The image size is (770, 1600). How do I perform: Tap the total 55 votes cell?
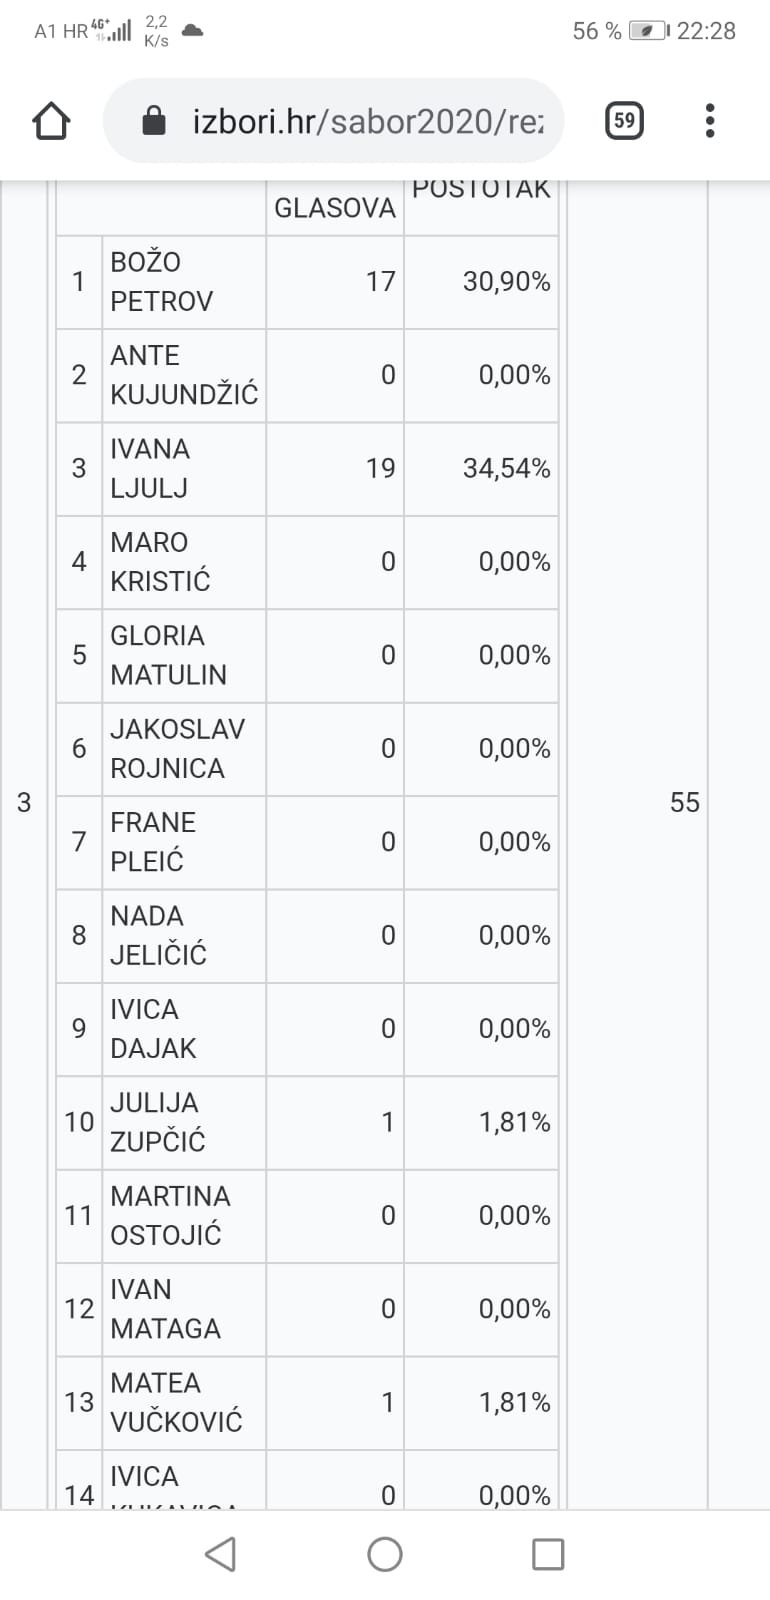tap(685, 802)
